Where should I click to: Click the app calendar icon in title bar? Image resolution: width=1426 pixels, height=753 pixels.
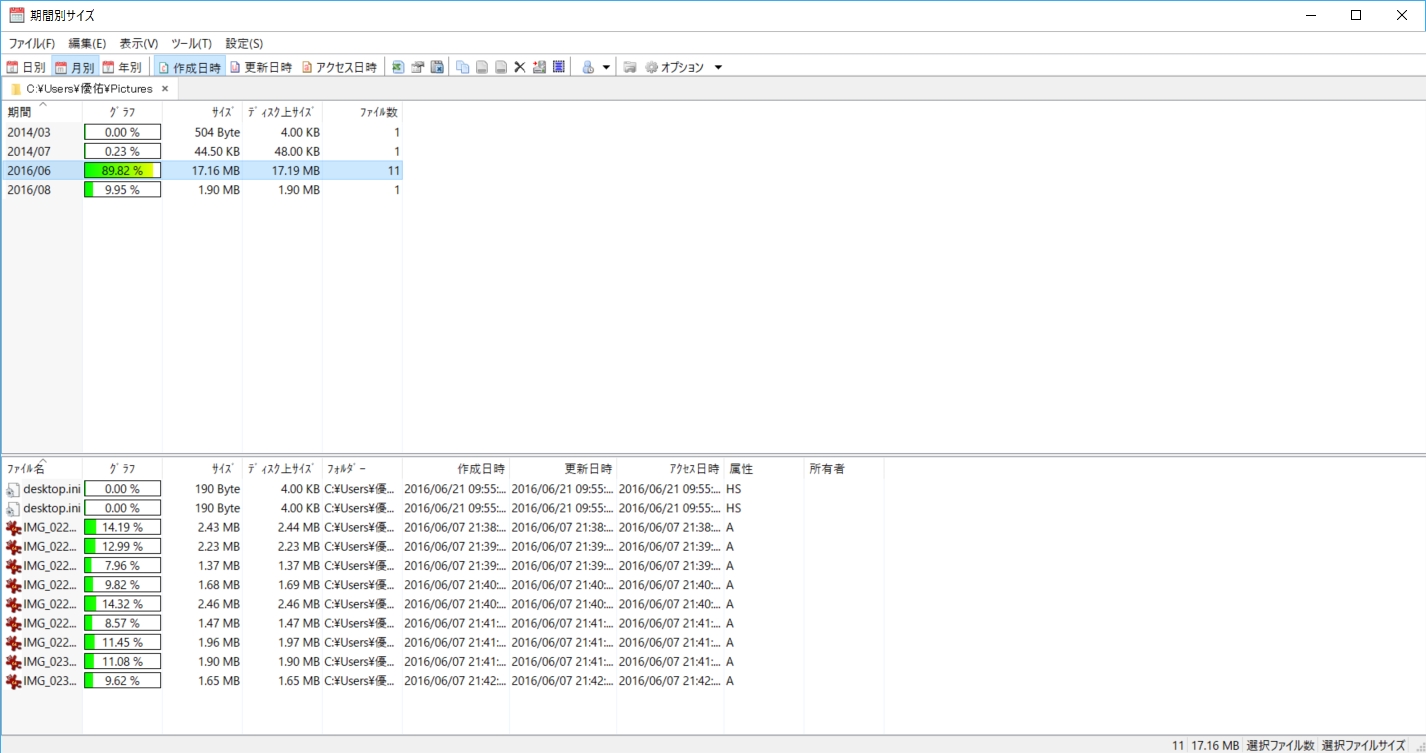pos(17,14)
